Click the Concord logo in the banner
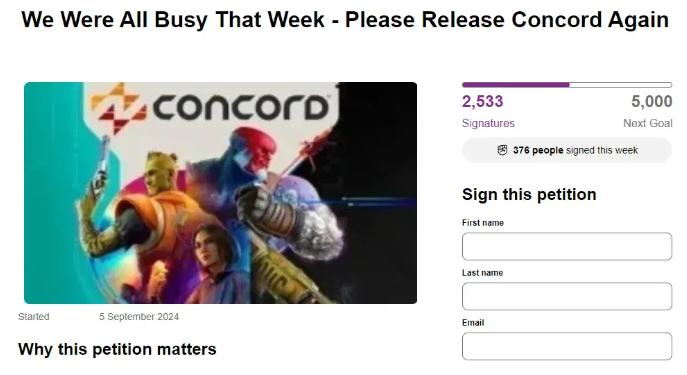Viewport: 687px width, 375px height. (x=210, y=107)
